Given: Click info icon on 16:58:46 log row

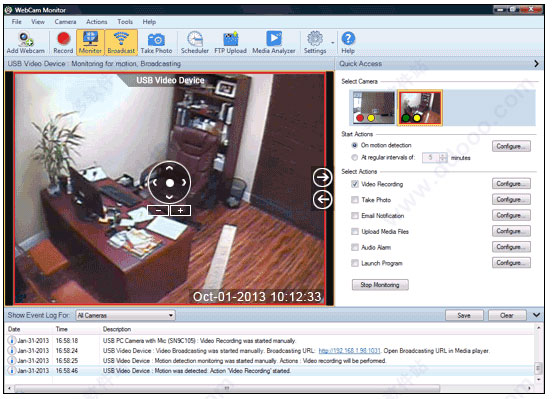Looking at the screenshot, I should 12,371.
